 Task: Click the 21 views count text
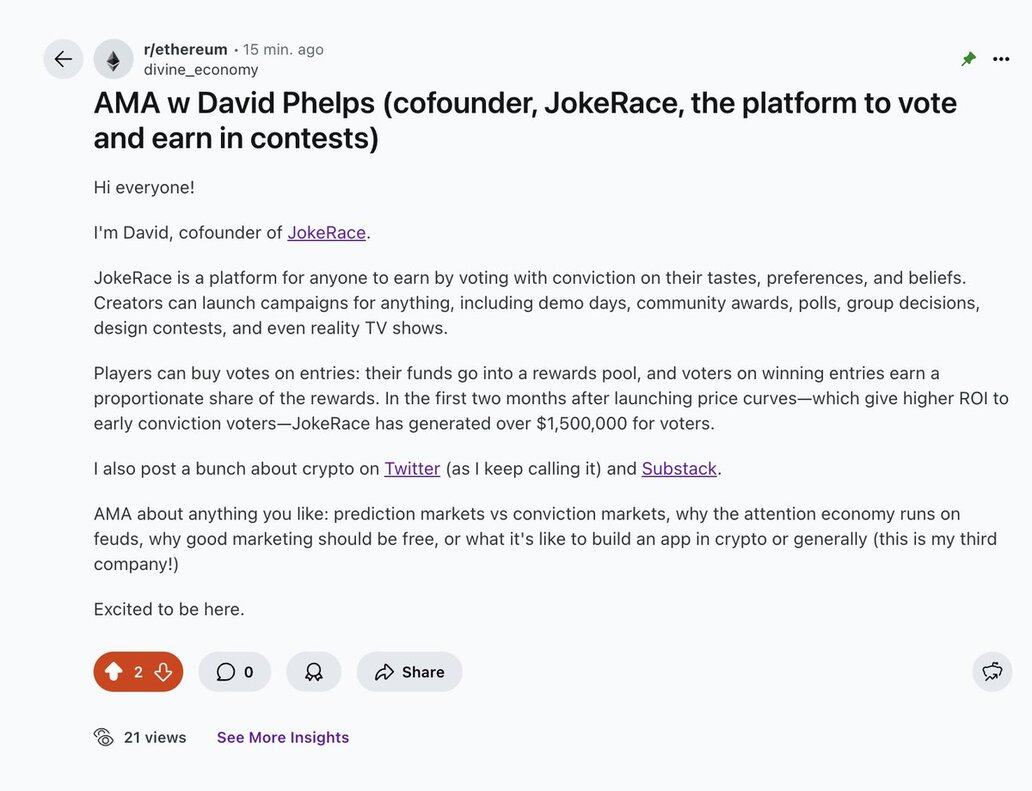(x=155, y=737)
